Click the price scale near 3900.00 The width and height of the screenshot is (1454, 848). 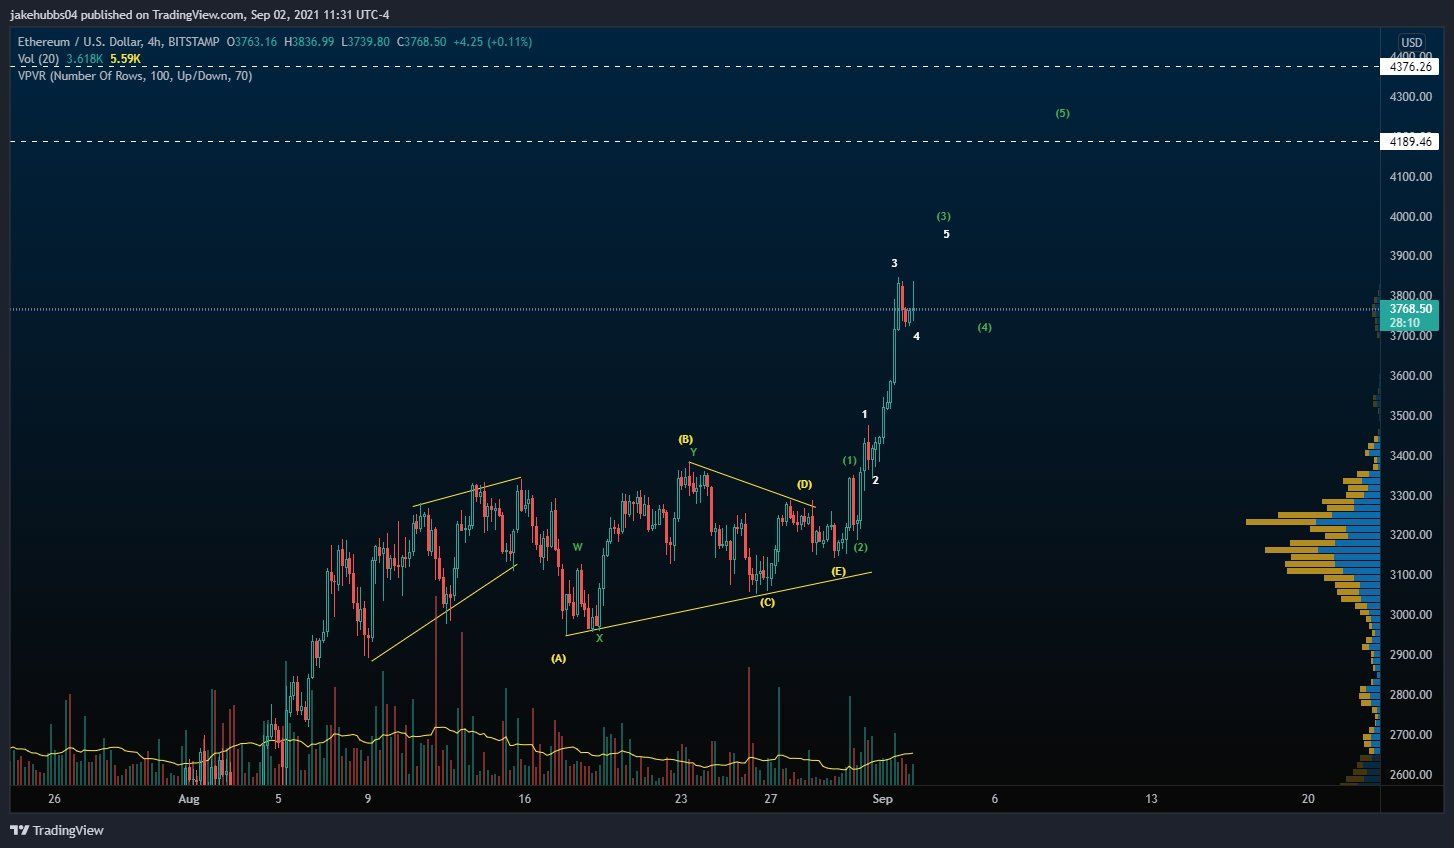pos(1410,255)
